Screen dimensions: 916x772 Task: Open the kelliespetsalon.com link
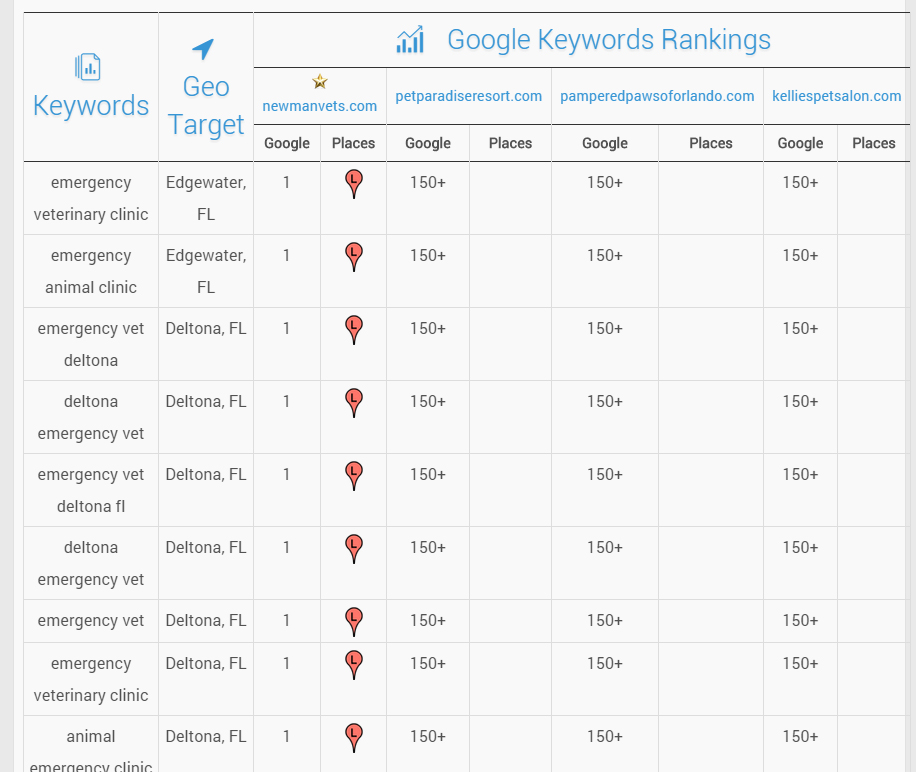pyautogui.click(x=836, y=96)
